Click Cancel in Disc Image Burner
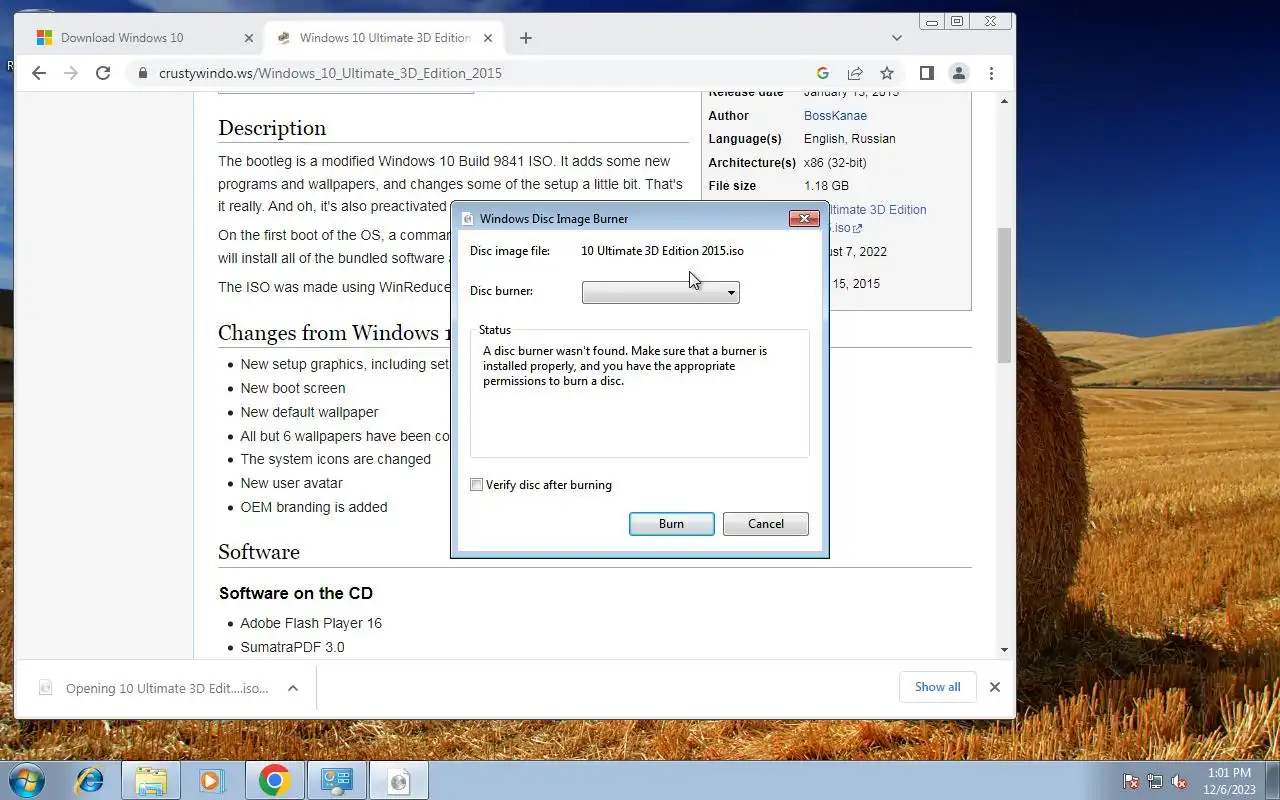The height and width of the screenshot is (800, 1280). 766,524
